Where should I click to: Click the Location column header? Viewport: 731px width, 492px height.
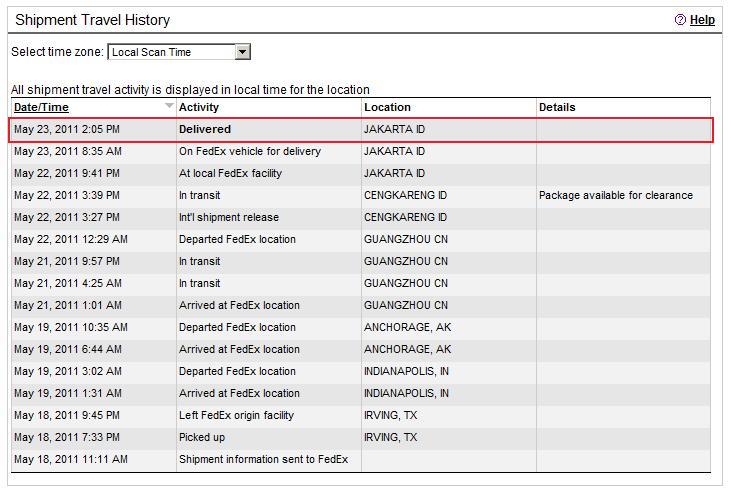[387, 107]
